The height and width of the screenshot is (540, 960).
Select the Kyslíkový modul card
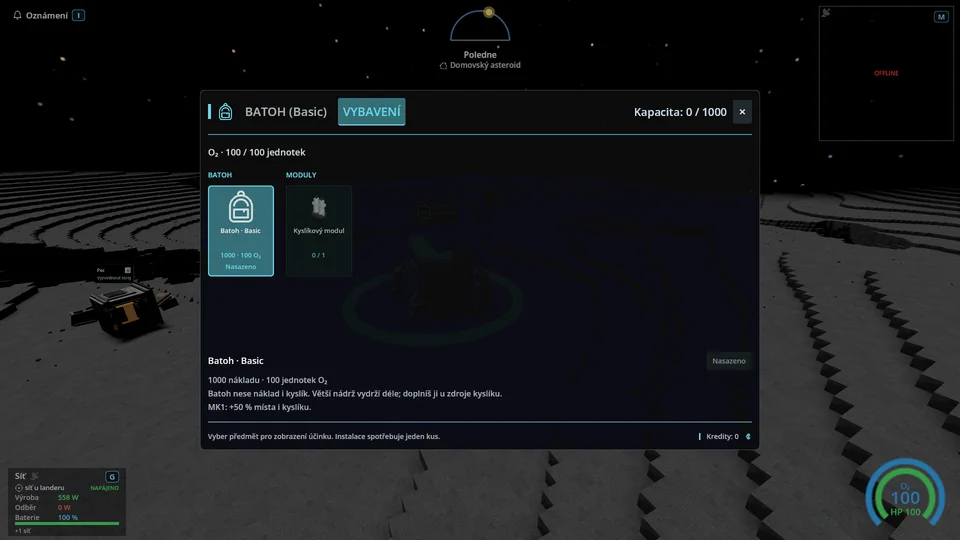(x=318, y=231)
